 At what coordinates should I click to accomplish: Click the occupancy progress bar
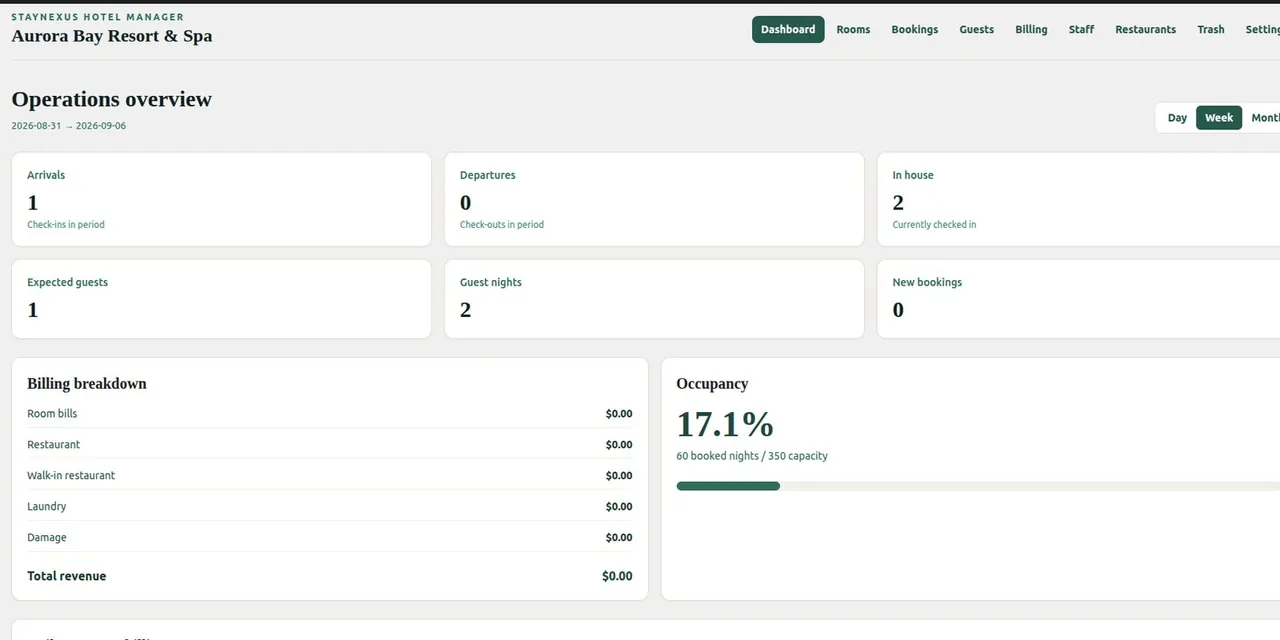(x=978, y=486)
